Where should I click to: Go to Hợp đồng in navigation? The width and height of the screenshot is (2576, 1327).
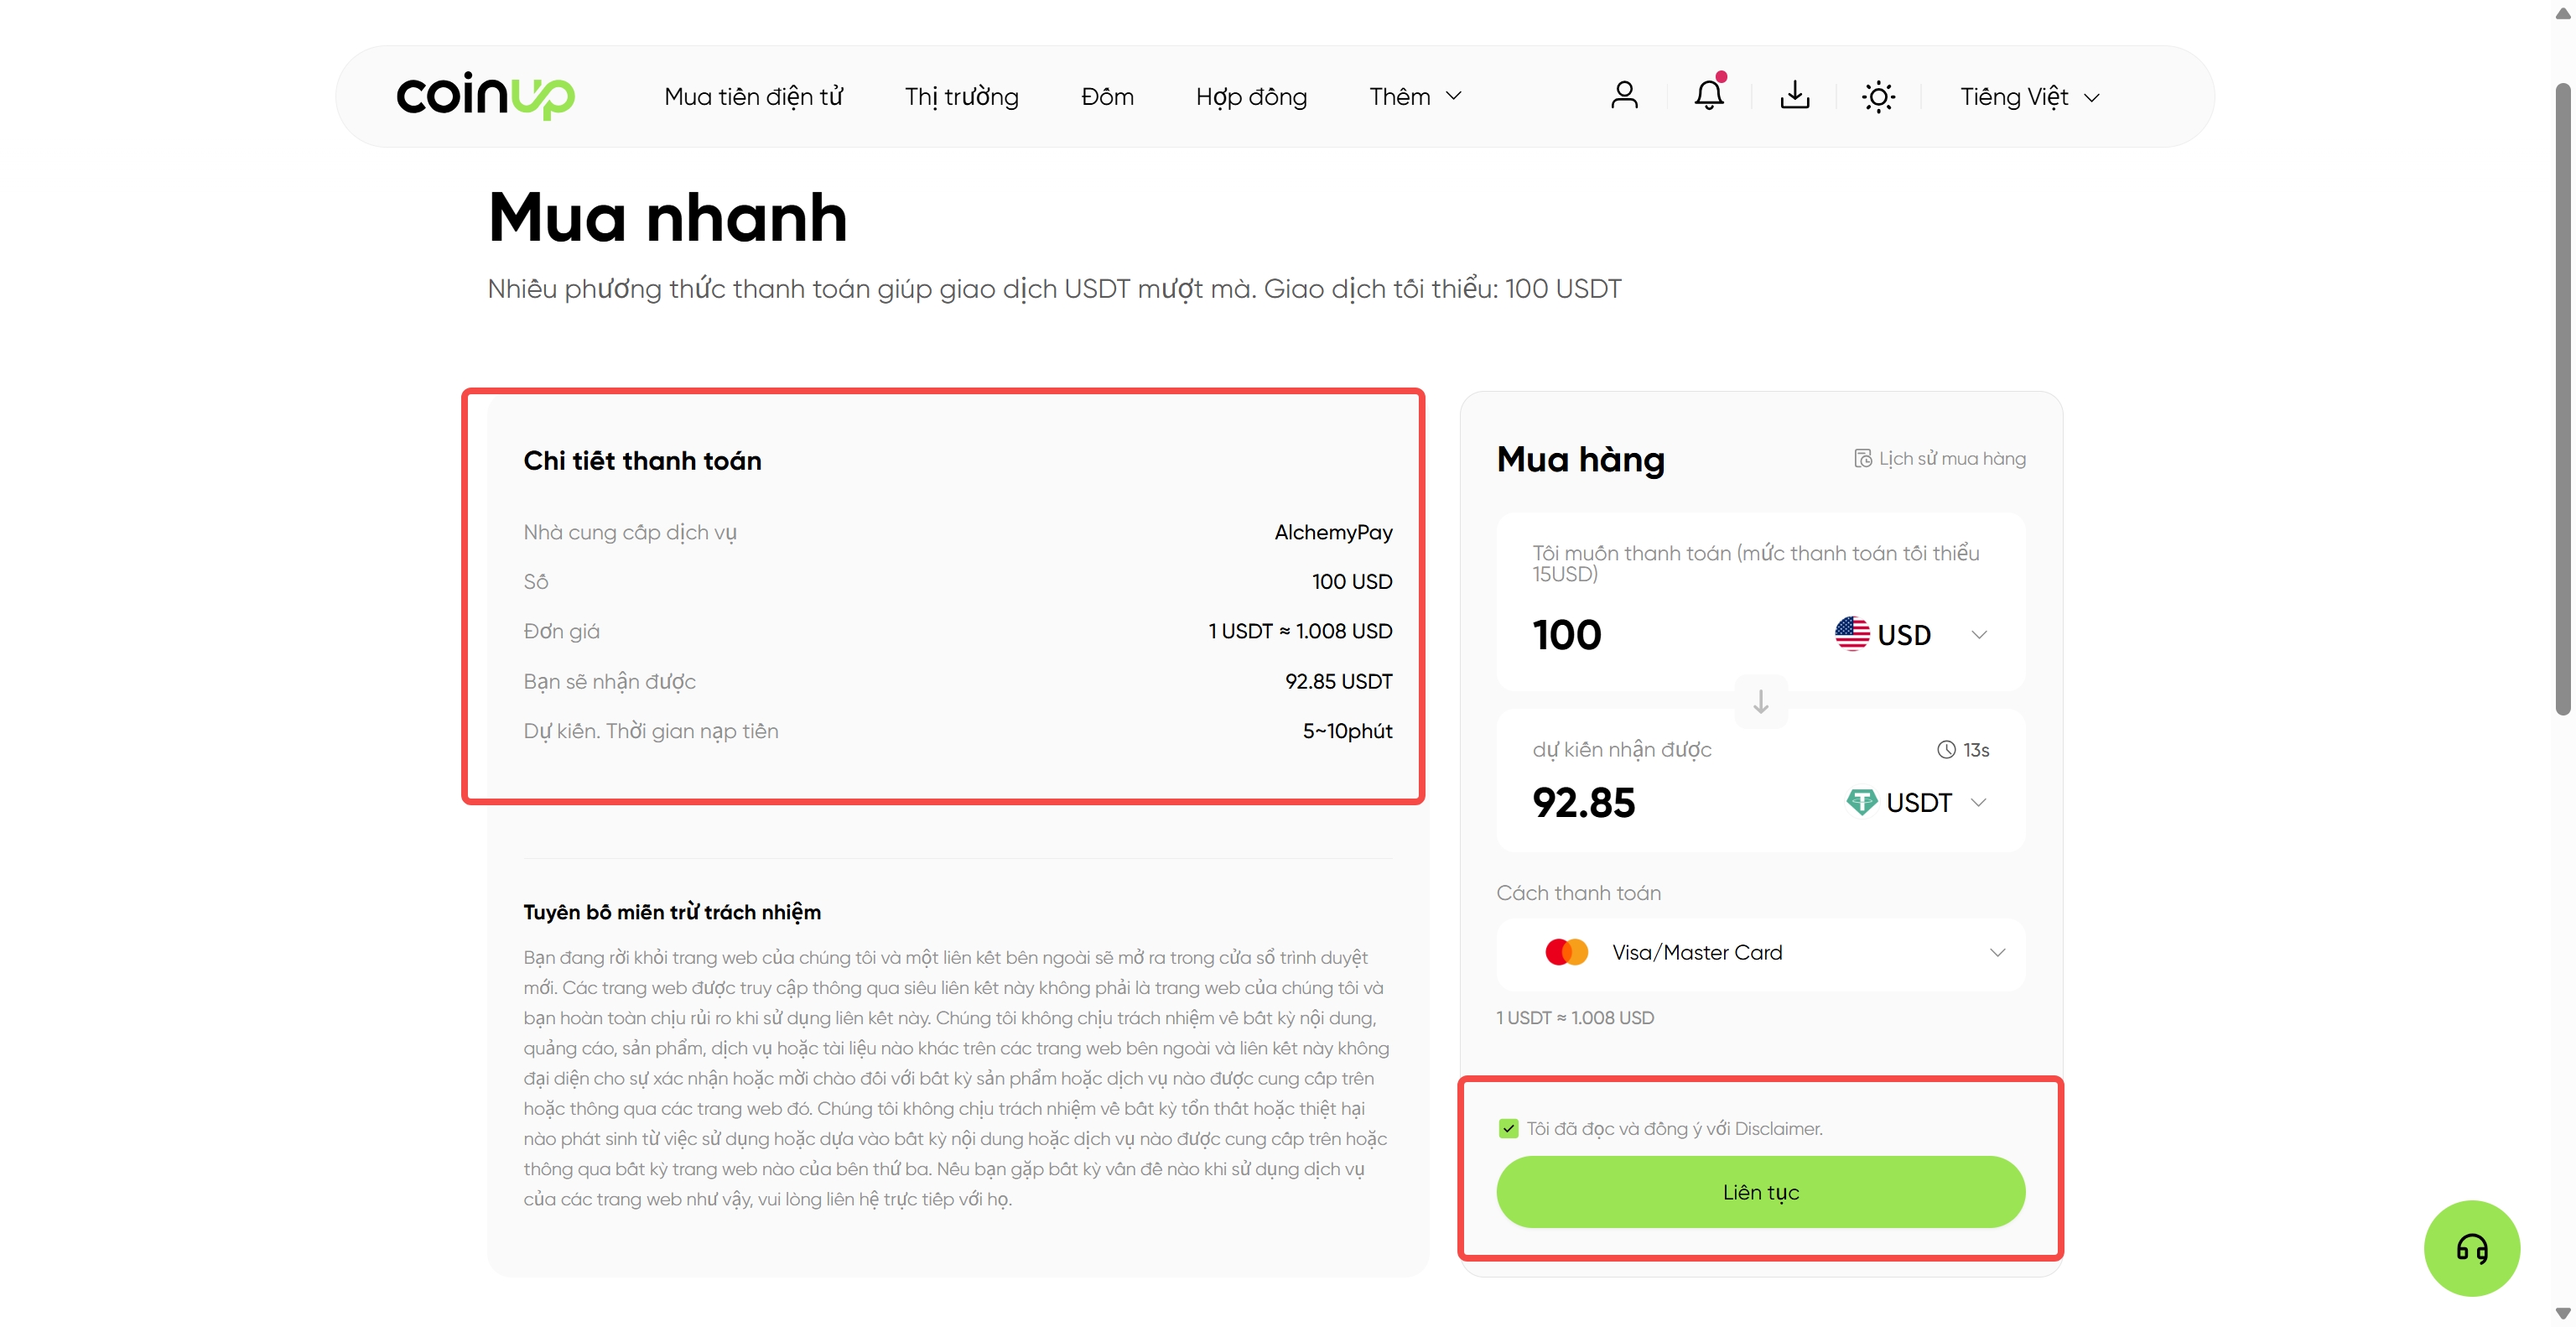point(1251,97)
